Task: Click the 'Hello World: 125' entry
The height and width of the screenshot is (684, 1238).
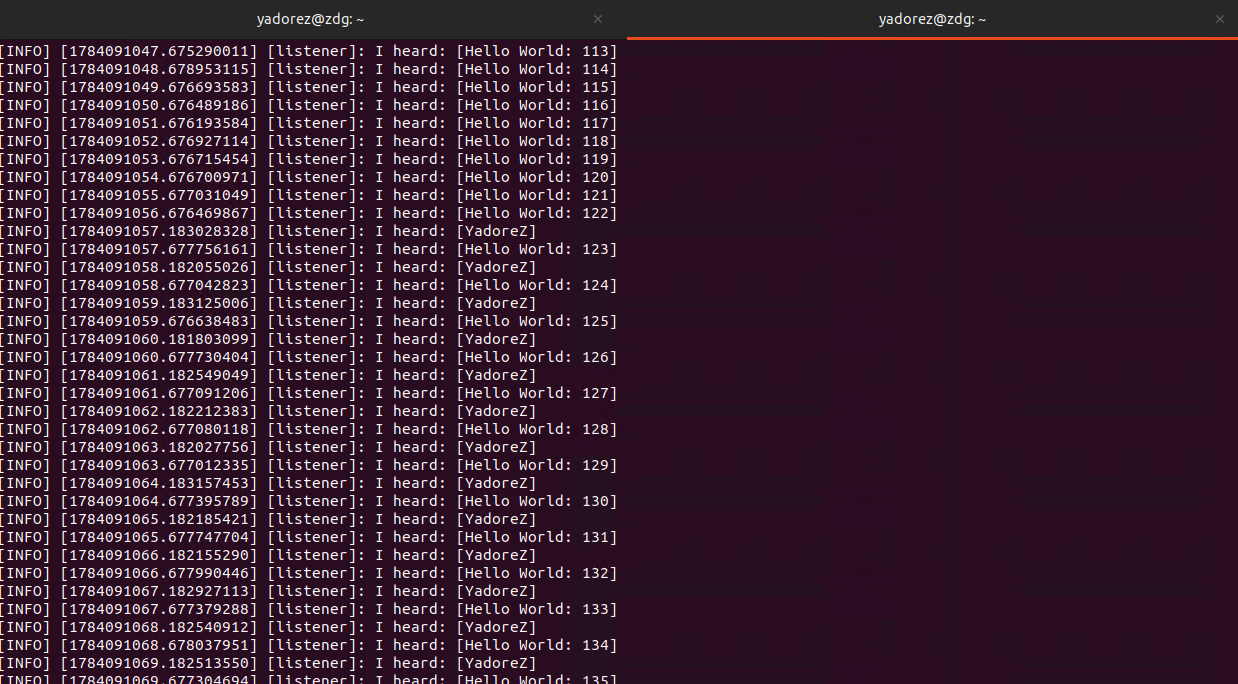Action: [309, 321]
